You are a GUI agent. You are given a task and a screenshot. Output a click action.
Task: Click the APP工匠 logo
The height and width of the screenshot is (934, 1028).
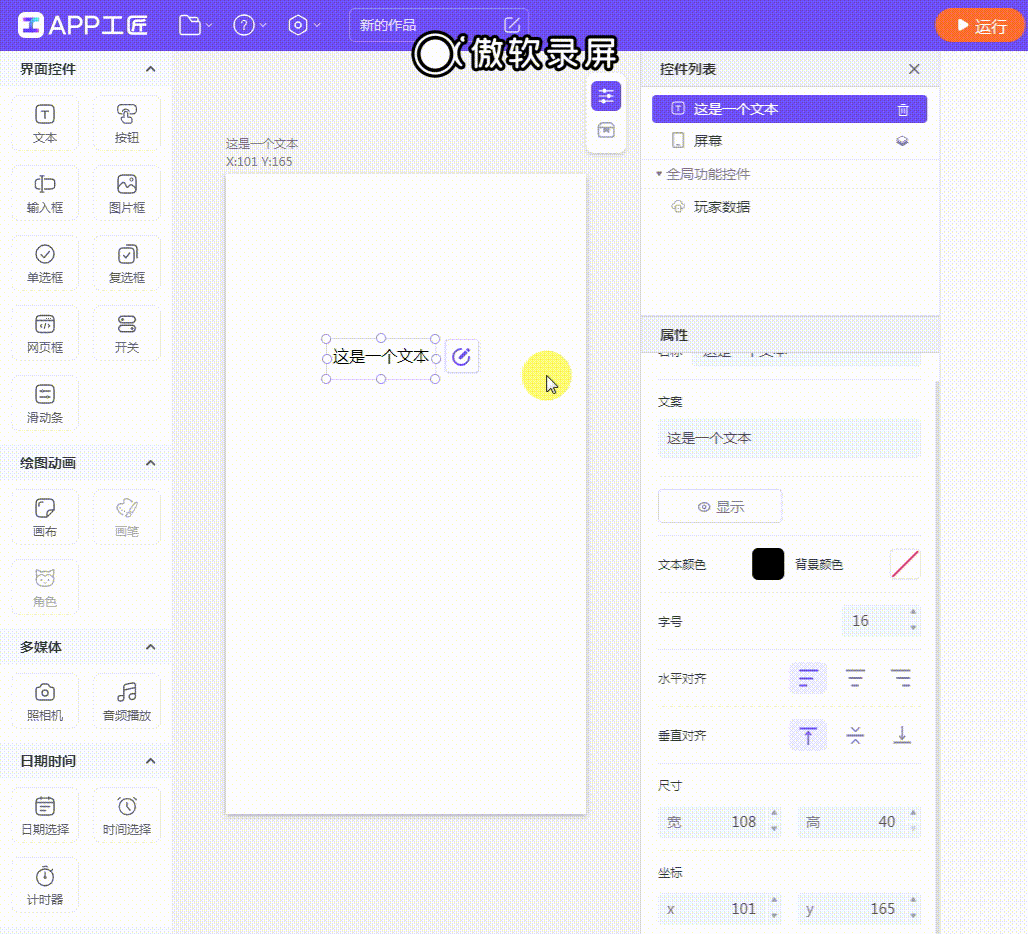coord(83,26)
